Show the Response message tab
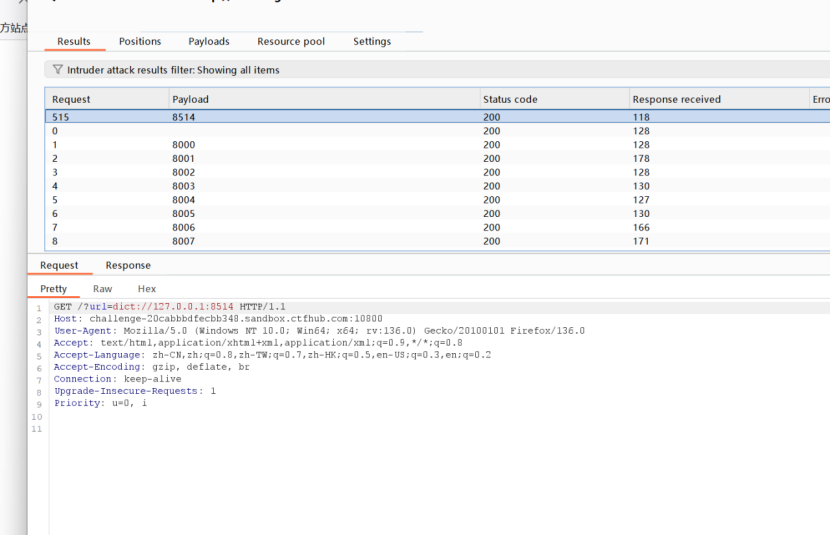 (x=128, y=265)
